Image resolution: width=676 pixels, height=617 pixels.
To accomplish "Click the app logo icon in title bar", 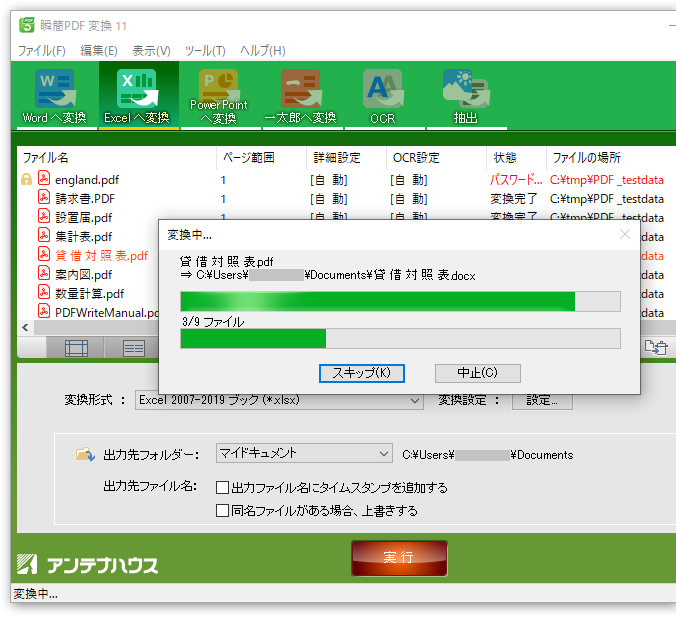I will pyautogui.click(x=27, y=25).
